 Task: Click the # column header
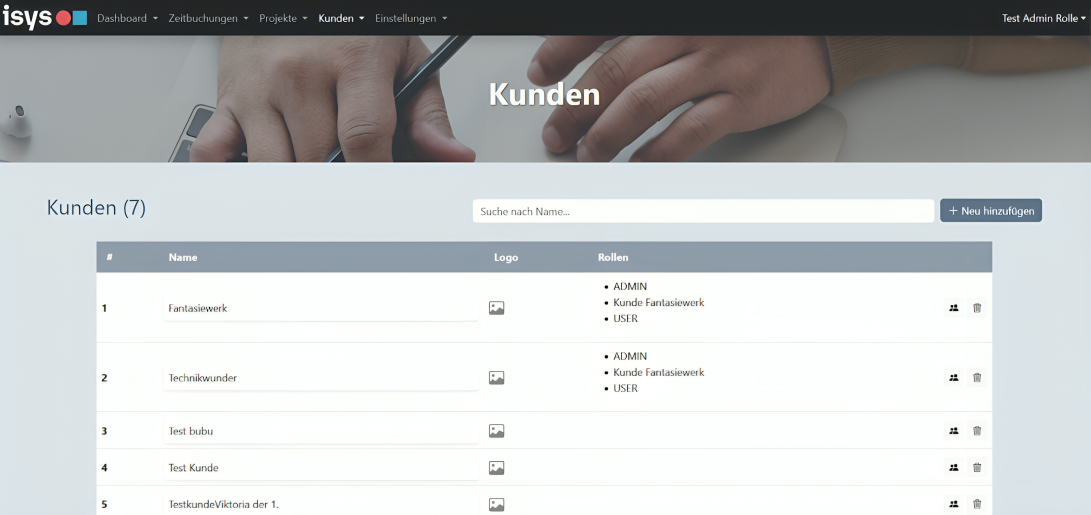[x=109, y=257]
